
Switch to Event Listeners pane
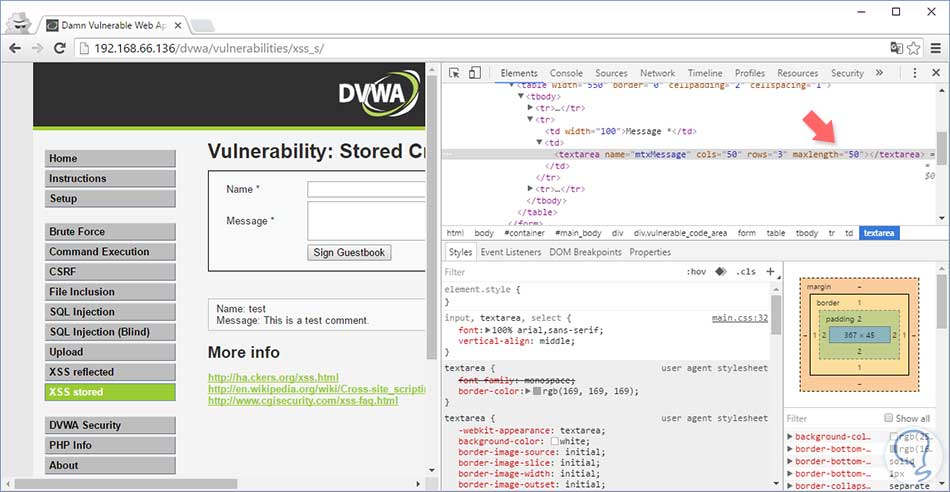(x=511, y=252)
